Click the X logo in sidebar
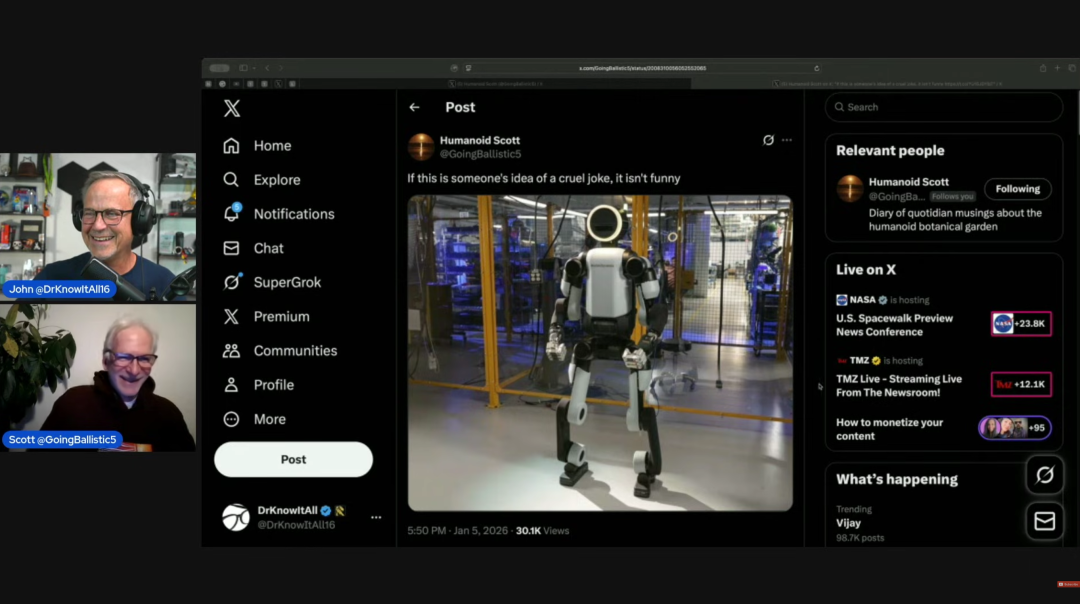The image size is (1080, 604). click(232, 109)
